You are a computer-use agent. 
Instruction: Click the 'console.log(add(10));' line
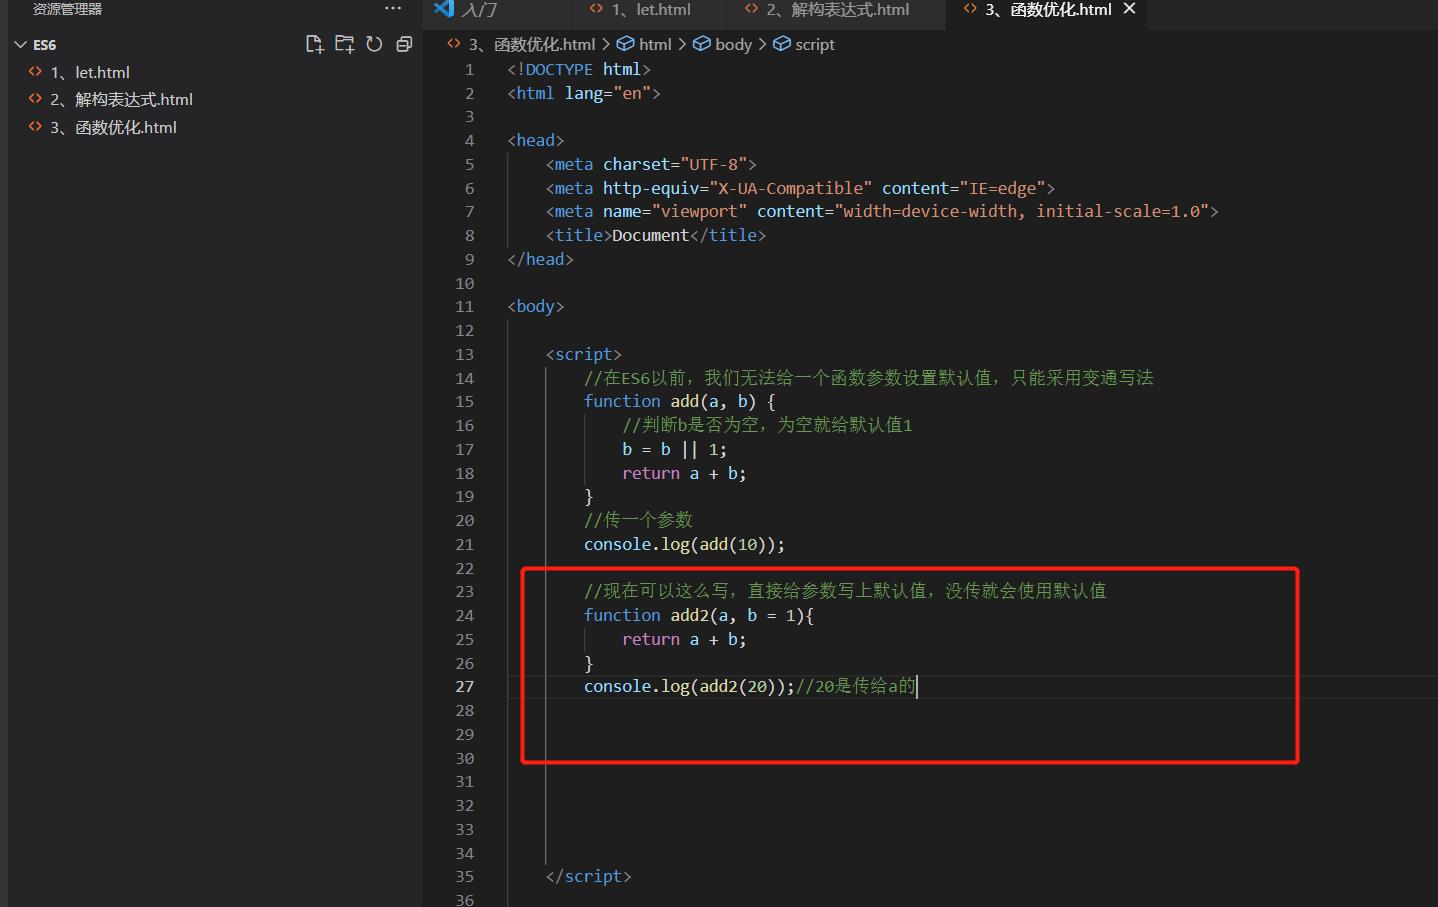tap(684, 544)
